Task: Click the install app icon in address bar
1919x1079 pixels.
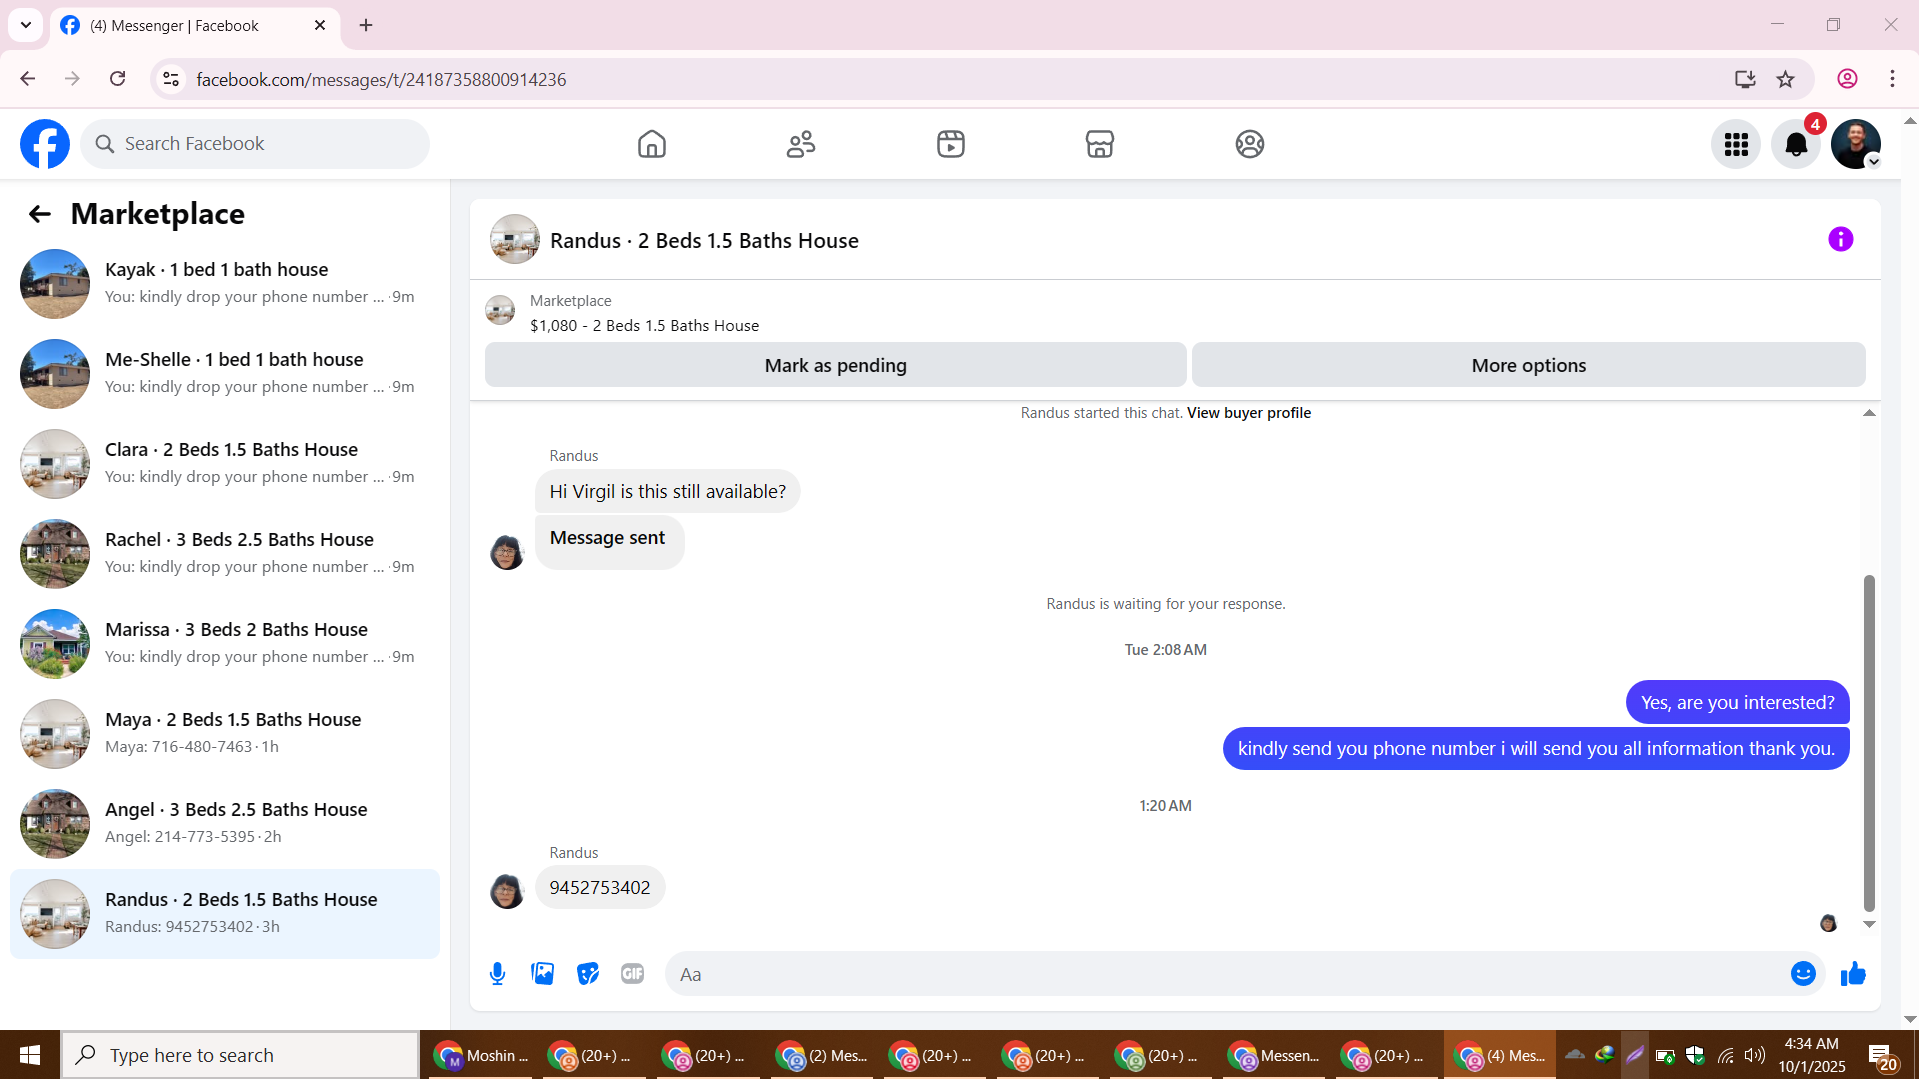Action: pos(1745,79)
